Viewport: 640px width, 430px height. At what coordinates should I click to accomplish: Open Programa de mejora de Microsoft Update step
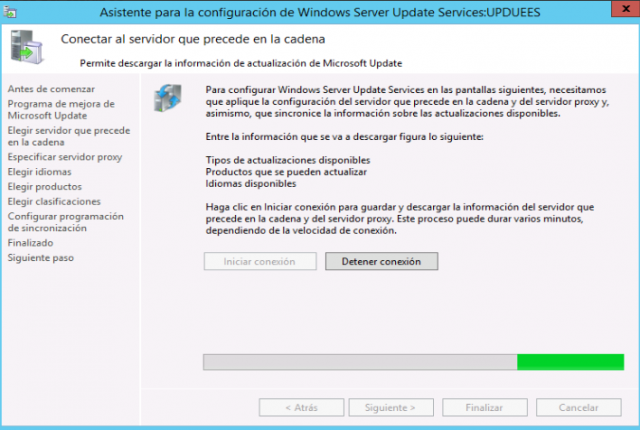(x=61, y=110)
